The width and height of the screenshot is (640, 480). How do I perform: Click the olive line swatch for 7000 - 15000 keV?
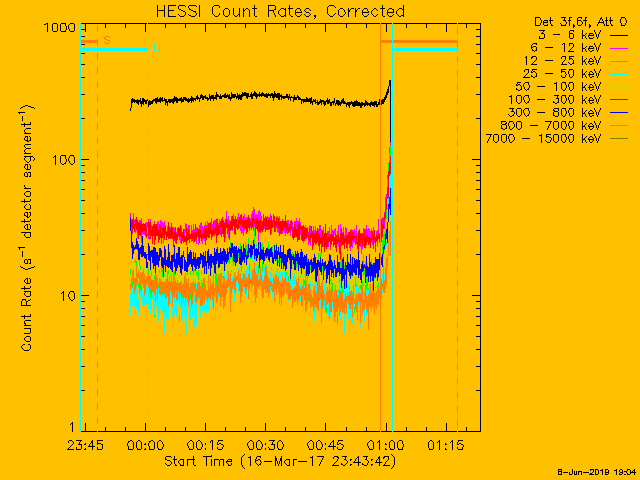(x=619, y=140)
